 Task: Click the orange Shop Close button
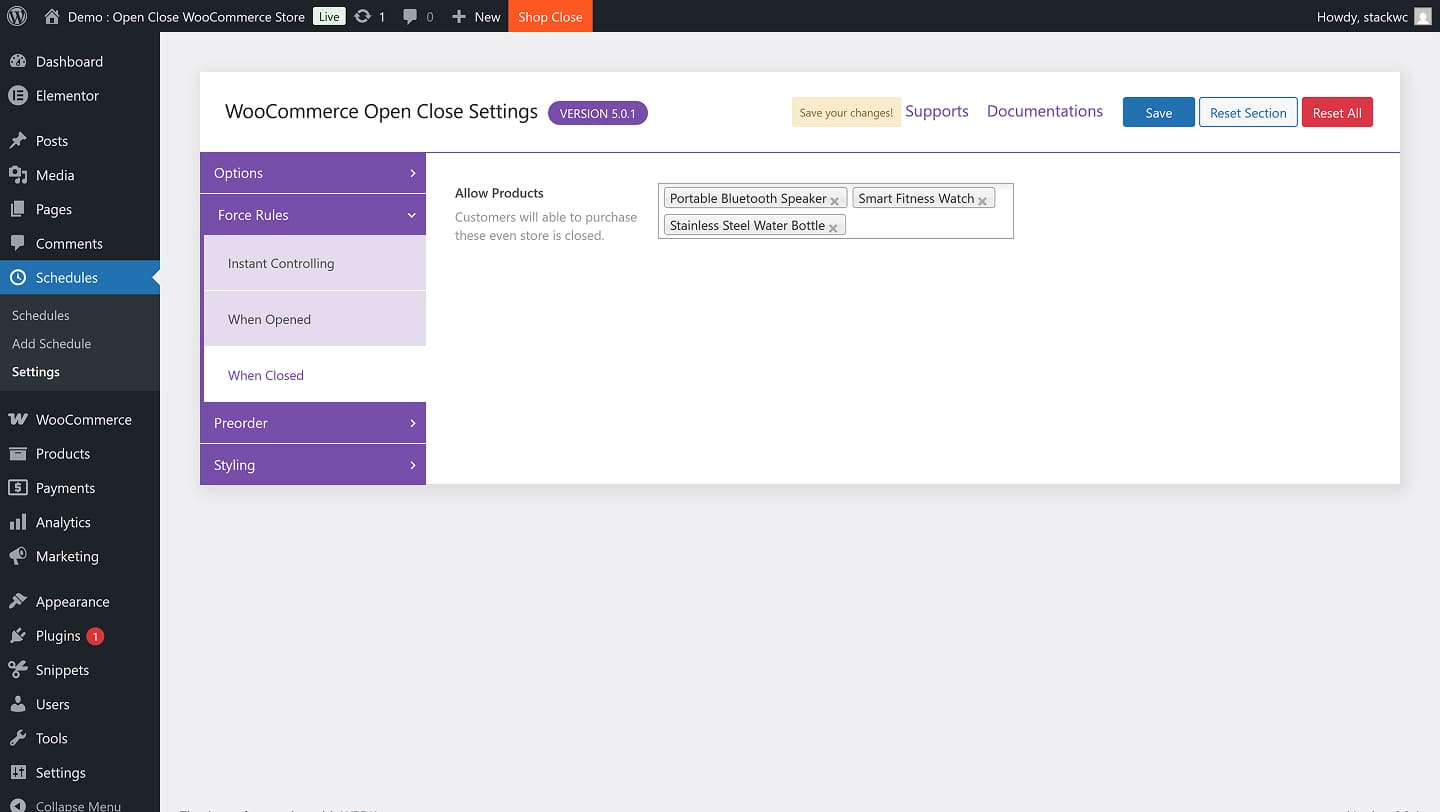(x=550, y=16)
